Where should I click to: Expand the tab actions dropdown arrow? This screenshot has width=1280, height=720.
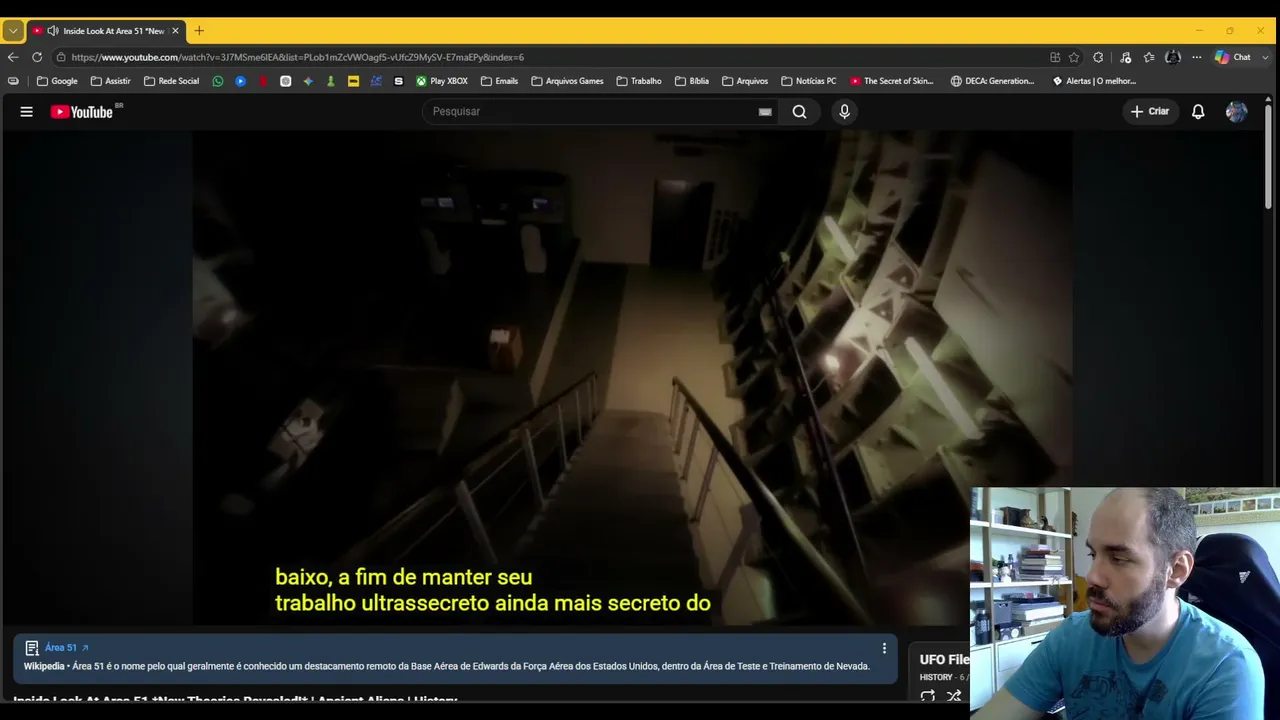[x=13, y=31]
